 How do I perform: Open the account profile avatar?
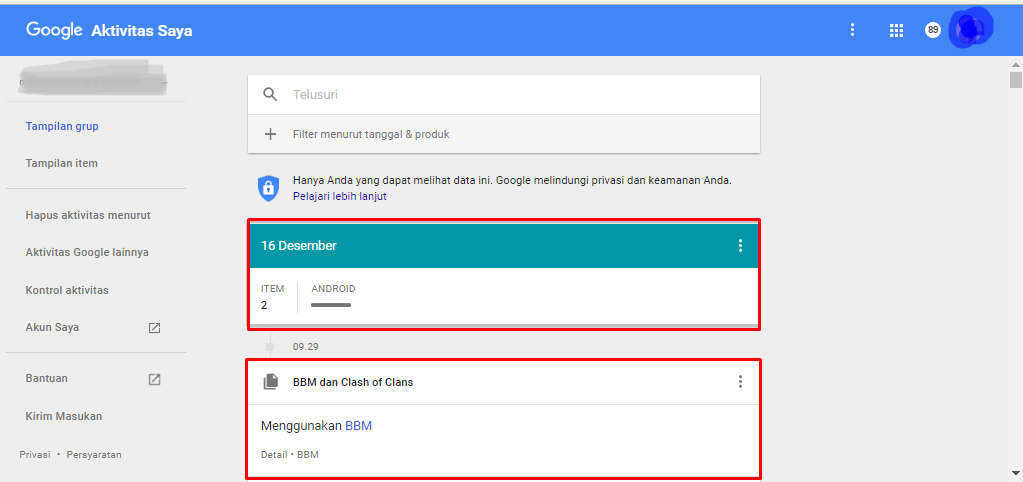click(x=971, y=29)
